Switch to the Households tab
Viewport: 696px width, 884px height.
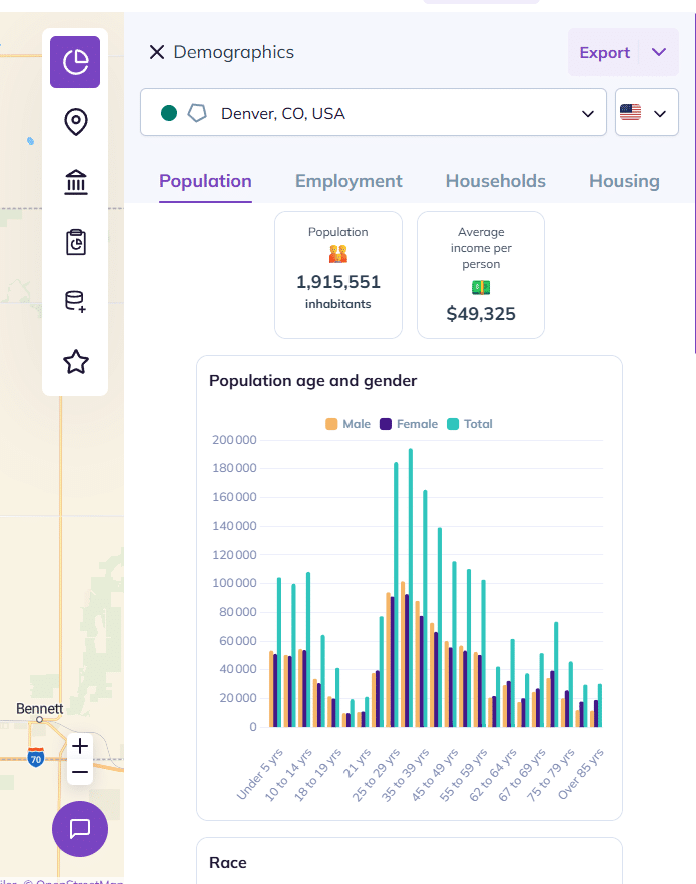(x=495, y=181)
